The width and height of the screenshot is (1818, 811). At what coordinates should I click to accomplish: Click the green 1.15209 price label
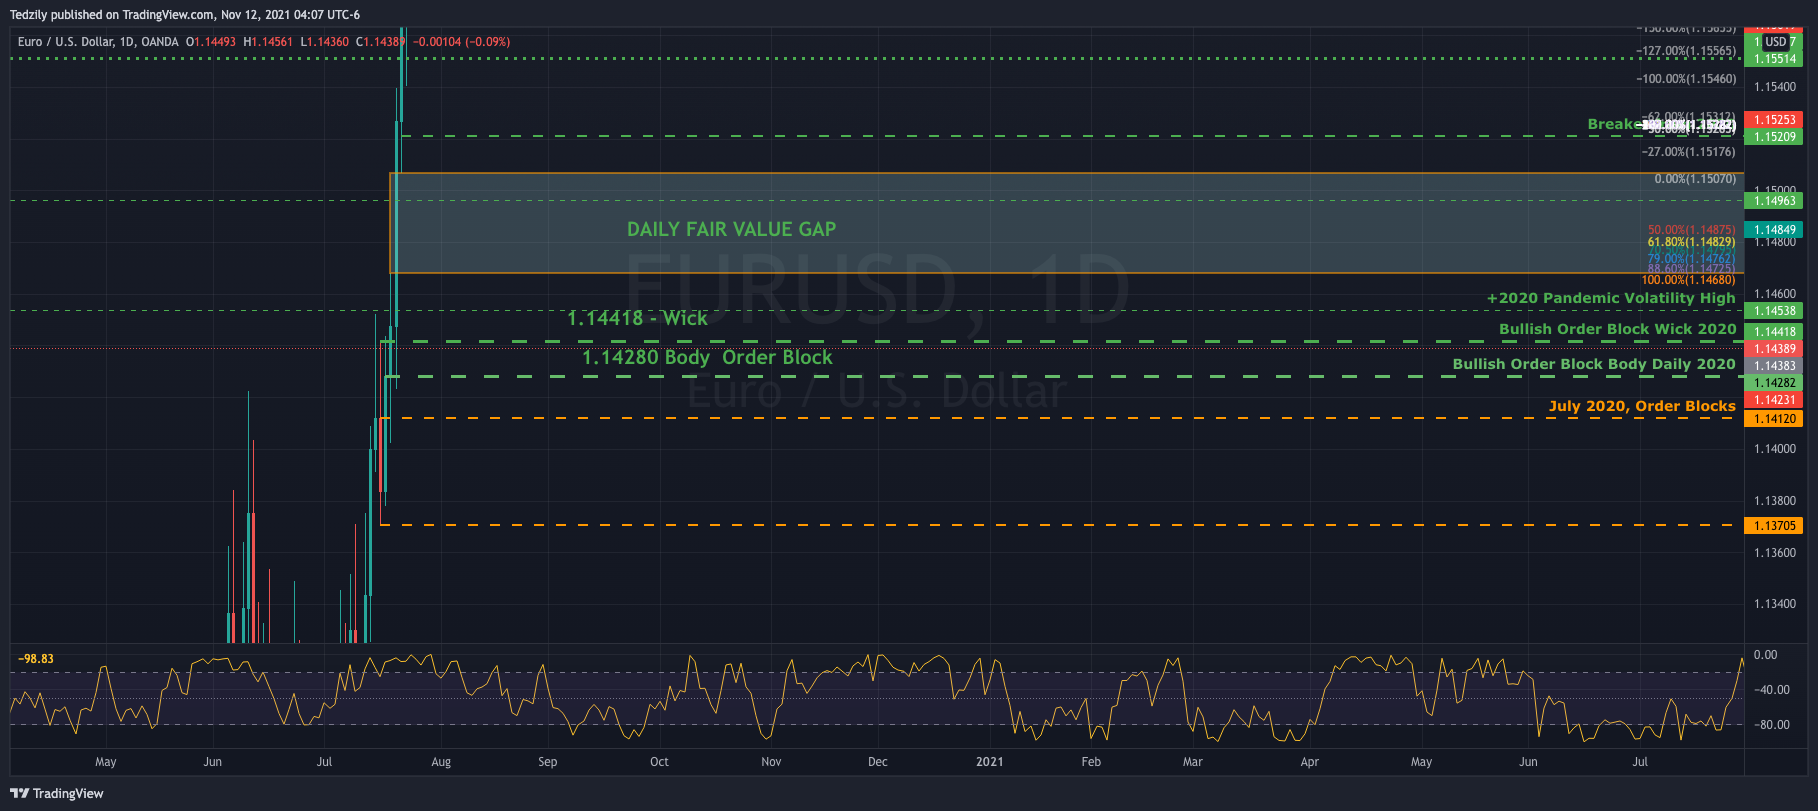tap(1773, 137)
